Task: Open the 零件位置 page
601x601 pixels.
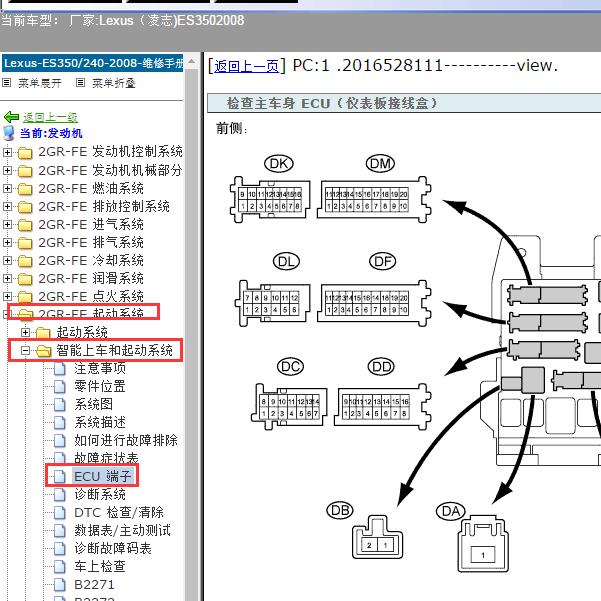Action: (100, 386)
